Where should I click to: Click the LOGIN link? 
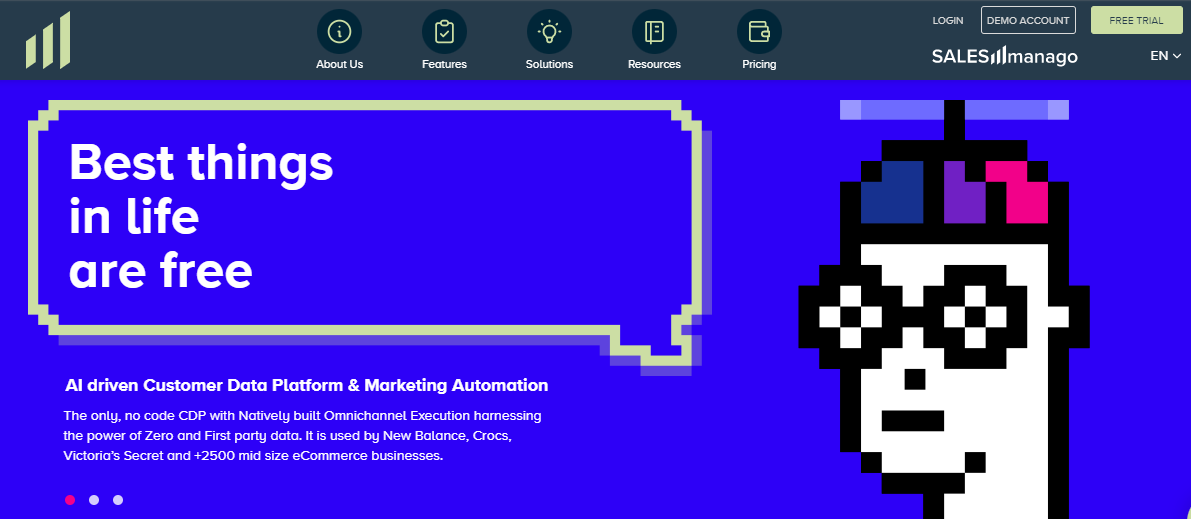tap(948, 21)
